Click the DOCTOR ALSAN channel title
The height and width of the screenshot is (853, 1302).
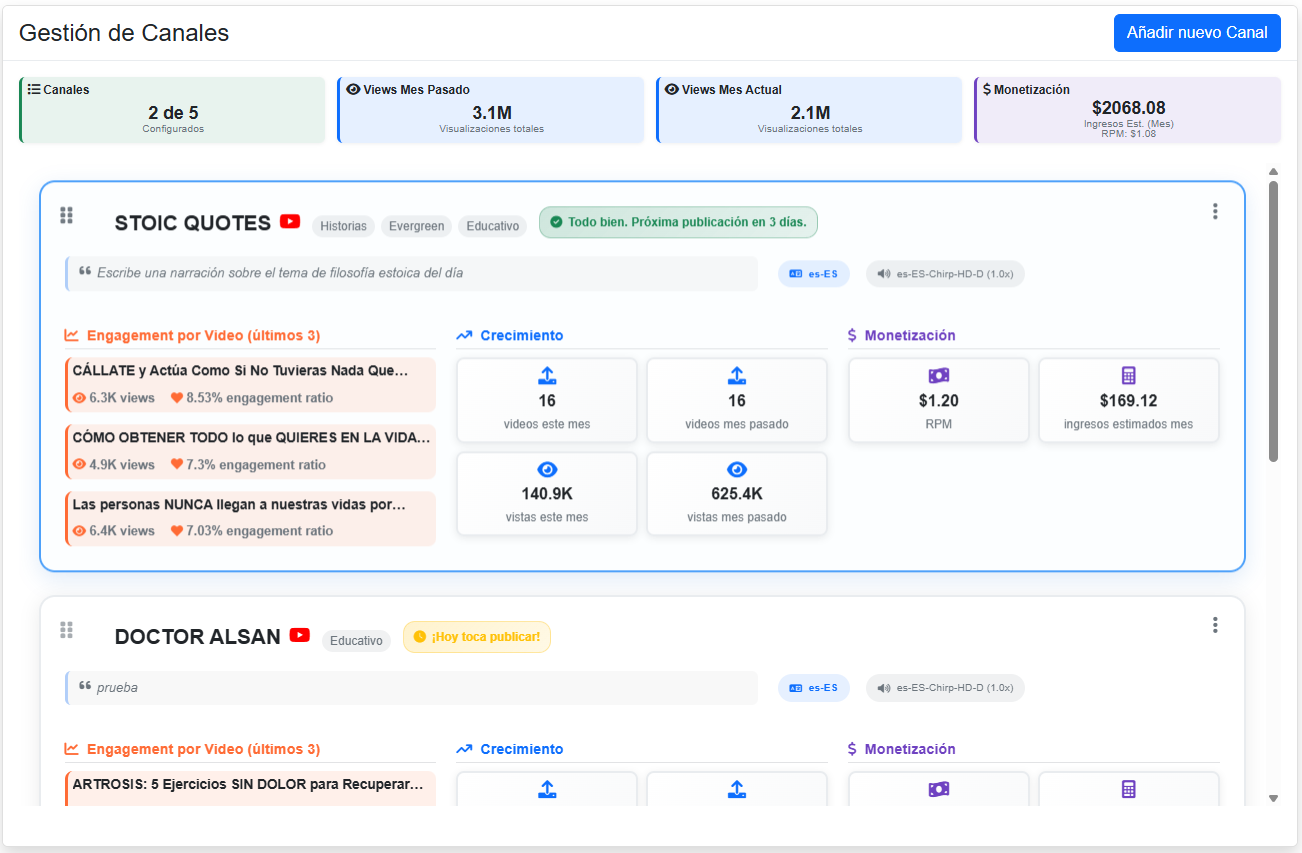click(198, 637)
